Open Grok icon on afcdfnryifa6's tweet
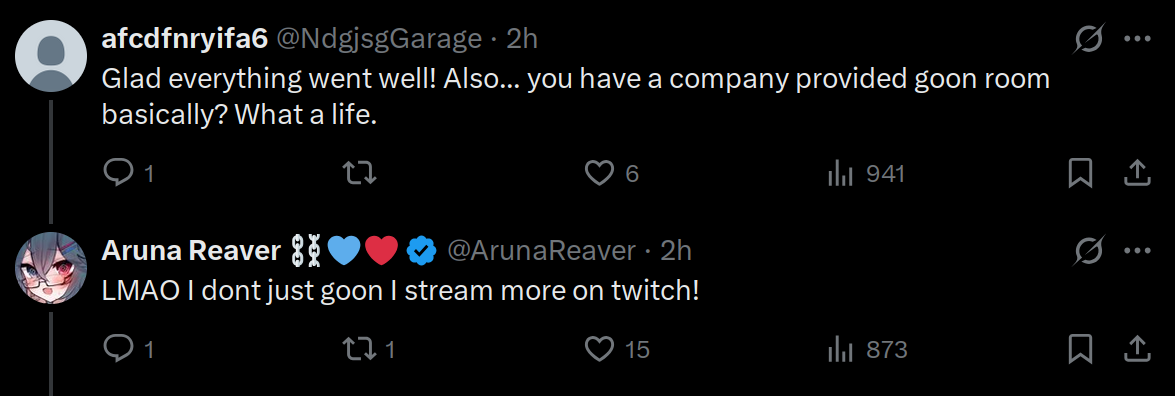Image resolution: width=1175 pixels, height=396 pixels. [x=1088, y=39]
